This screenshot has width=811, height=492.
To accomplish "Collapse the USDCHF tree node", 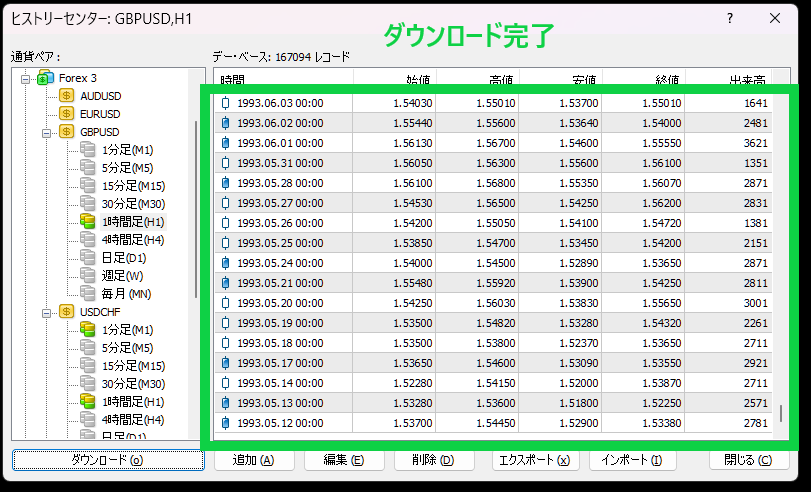I will pyautogui.click(x=46, y=311).
